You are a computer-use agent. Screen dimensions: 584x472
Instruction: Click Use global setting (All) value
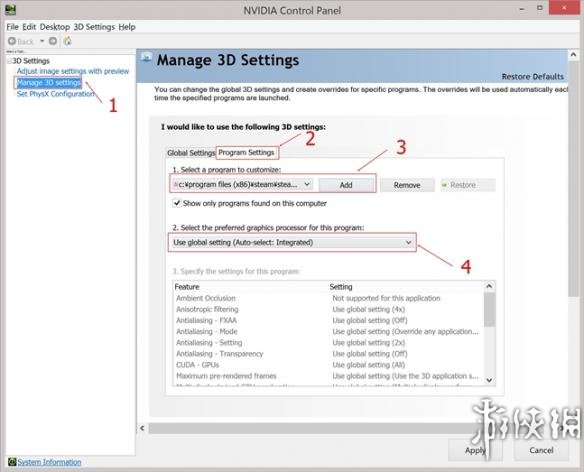pyautogui.click(x=369, y=365)
